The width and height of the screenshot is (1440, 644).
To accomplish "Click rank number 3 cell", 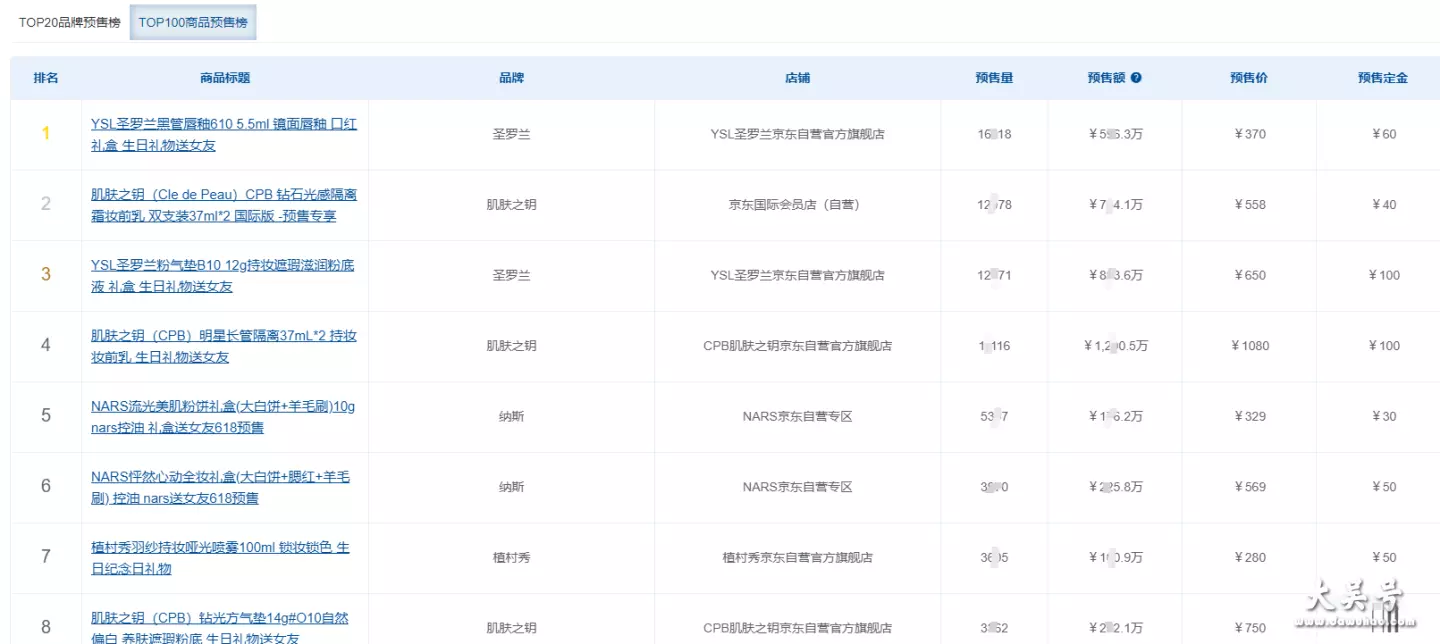I will click(46, 275).
